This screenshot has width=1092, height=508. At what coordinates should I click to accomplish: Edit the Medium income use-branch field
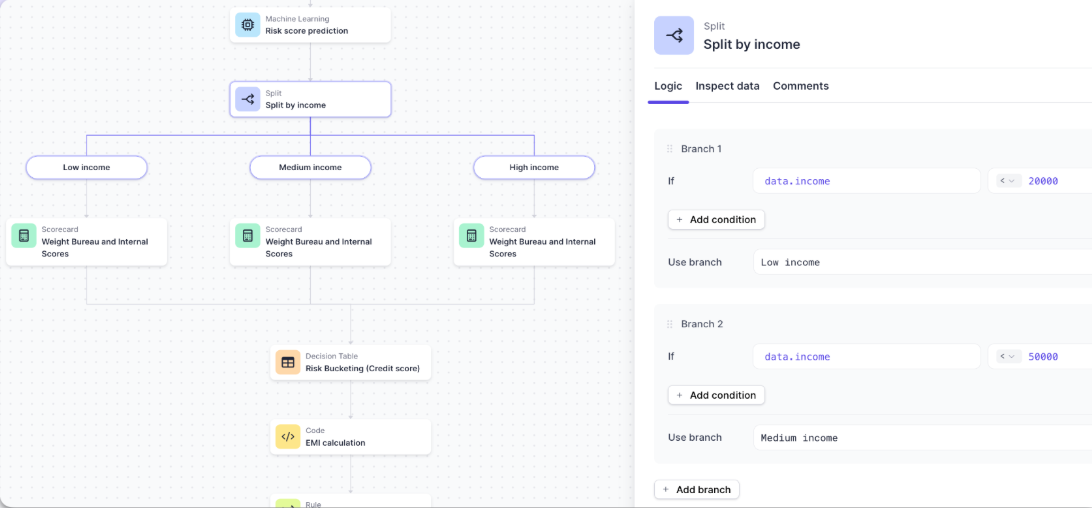(922, 438)
